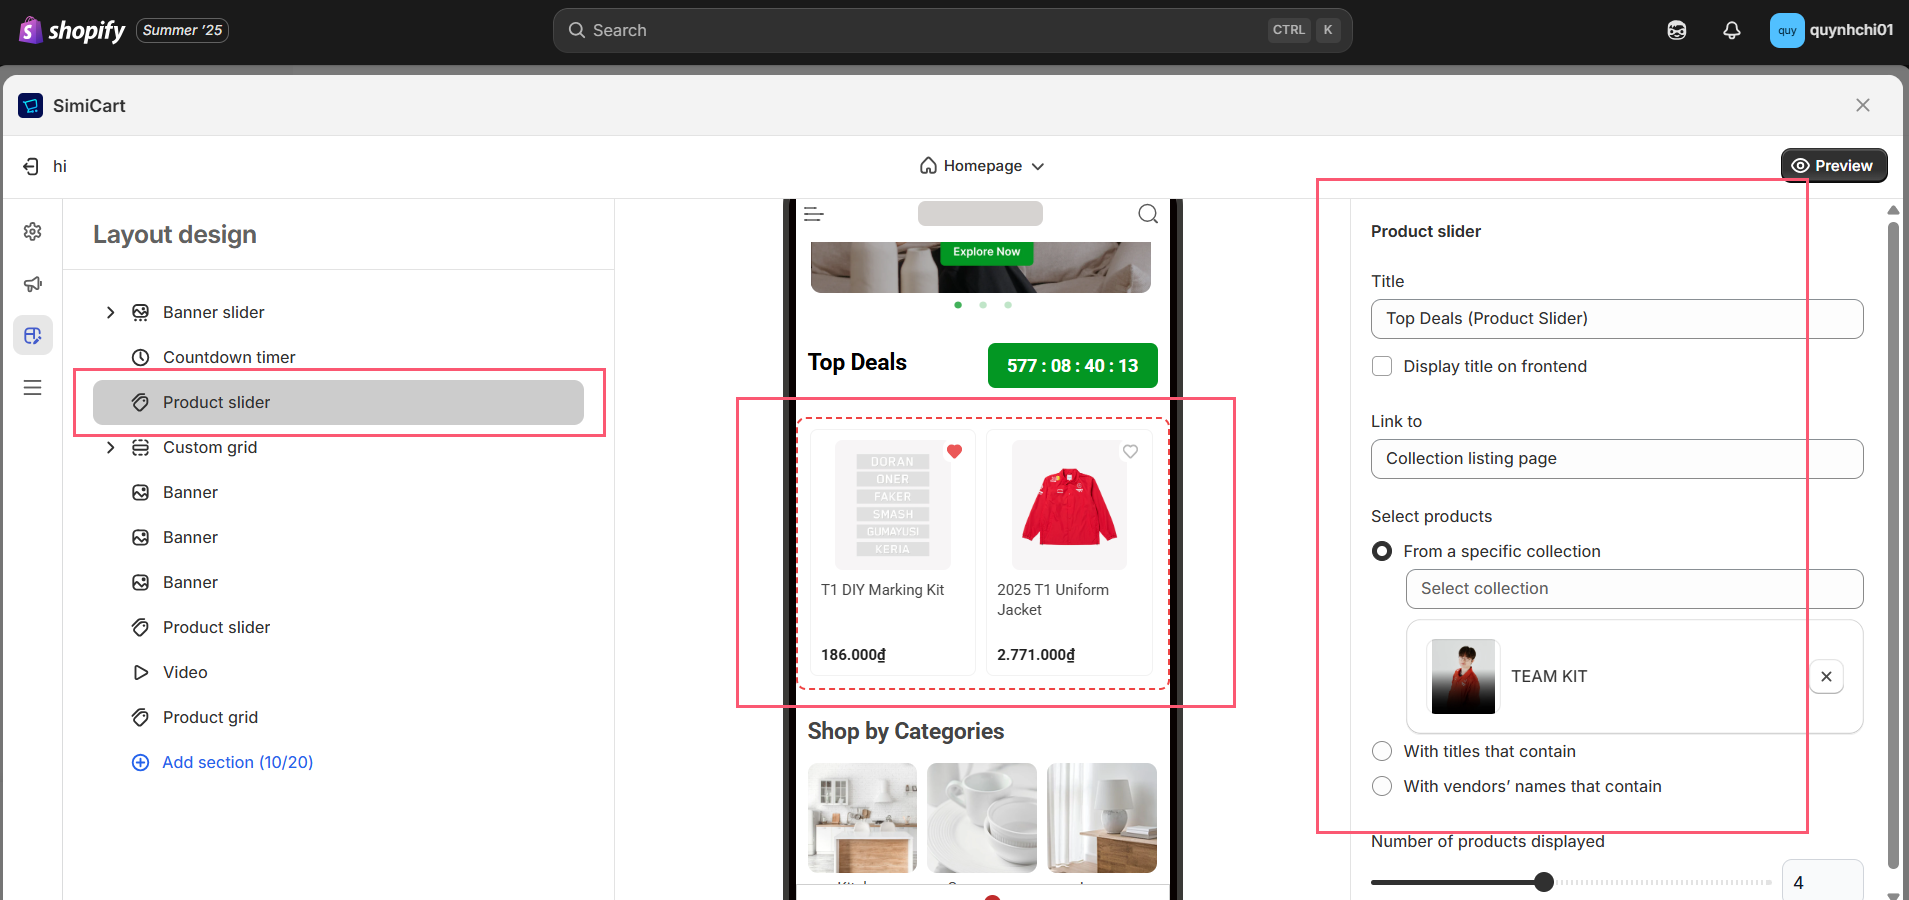The height and width of the screenshot is (900, 1909).
Task: Select the Product grid section
Action: coord(210,717)
